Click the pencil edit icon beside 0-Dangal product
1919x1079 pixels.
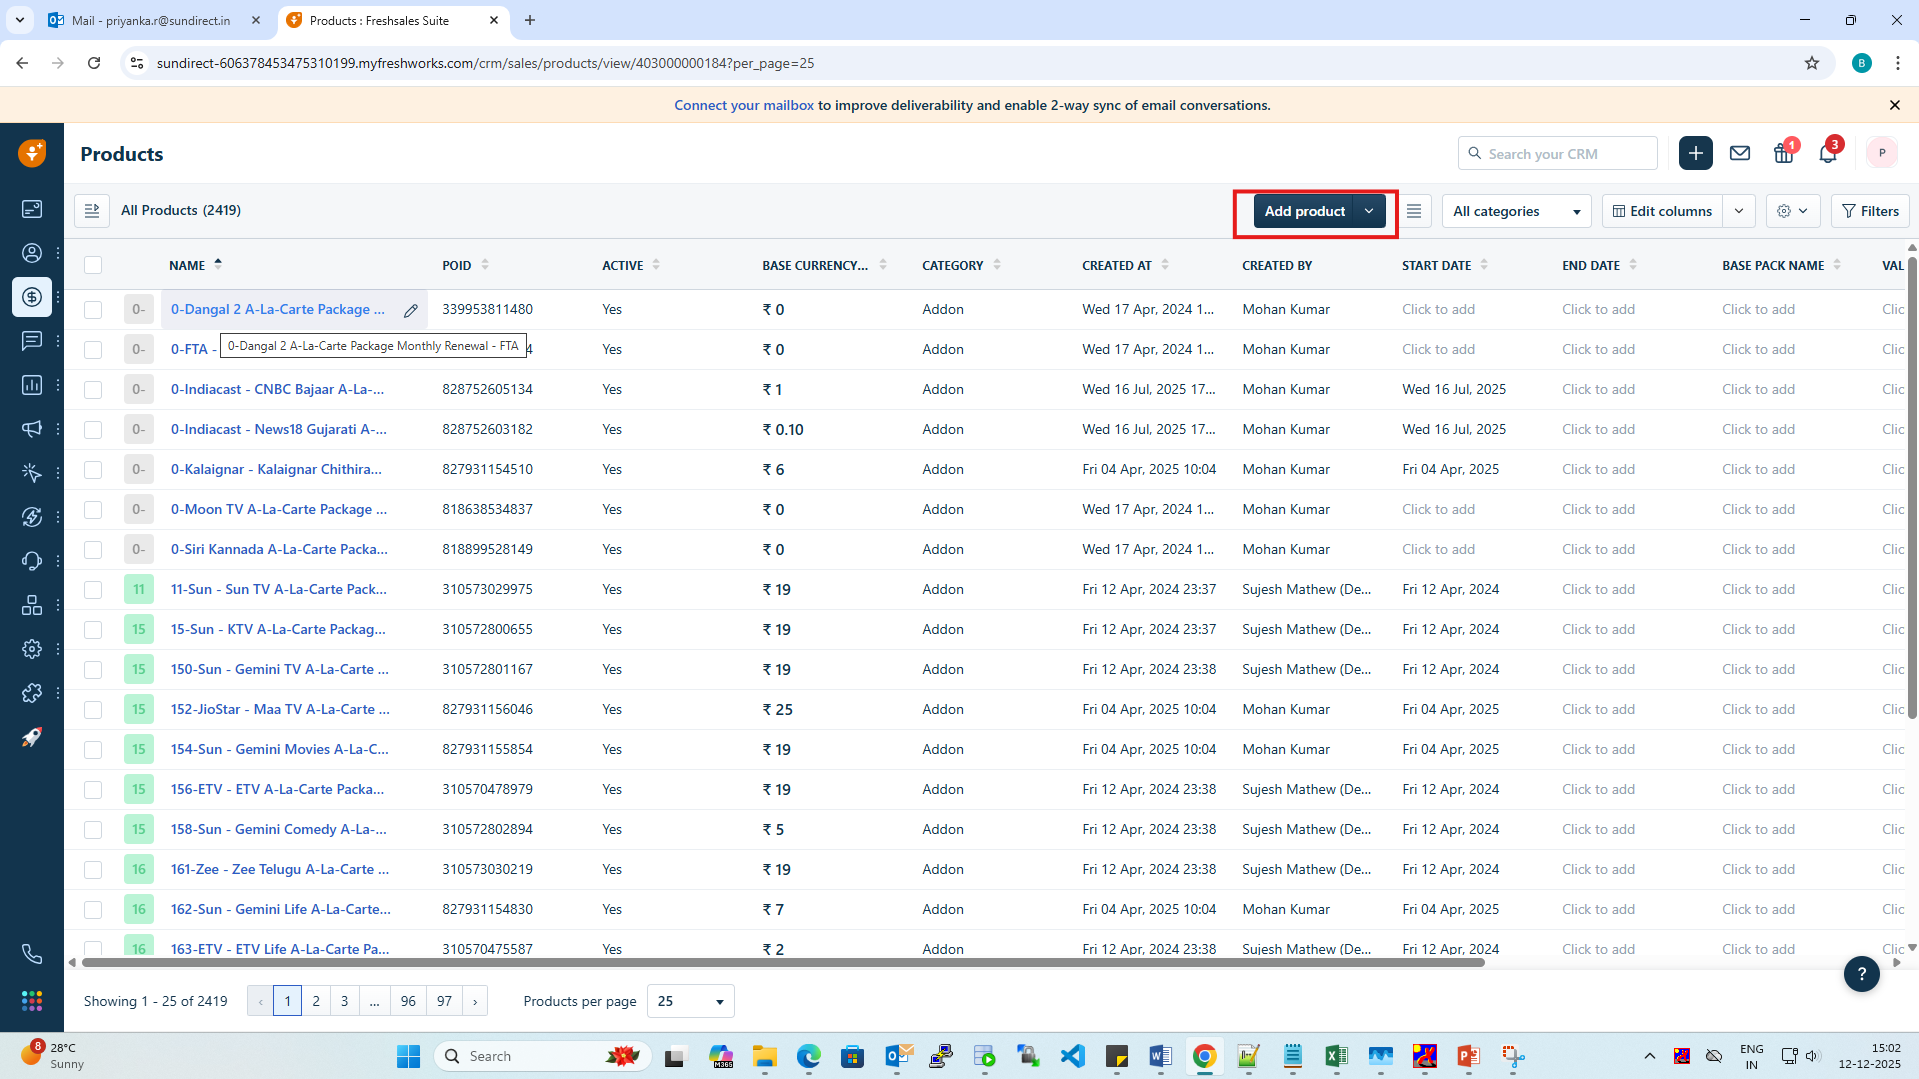[x=411, y=310]
